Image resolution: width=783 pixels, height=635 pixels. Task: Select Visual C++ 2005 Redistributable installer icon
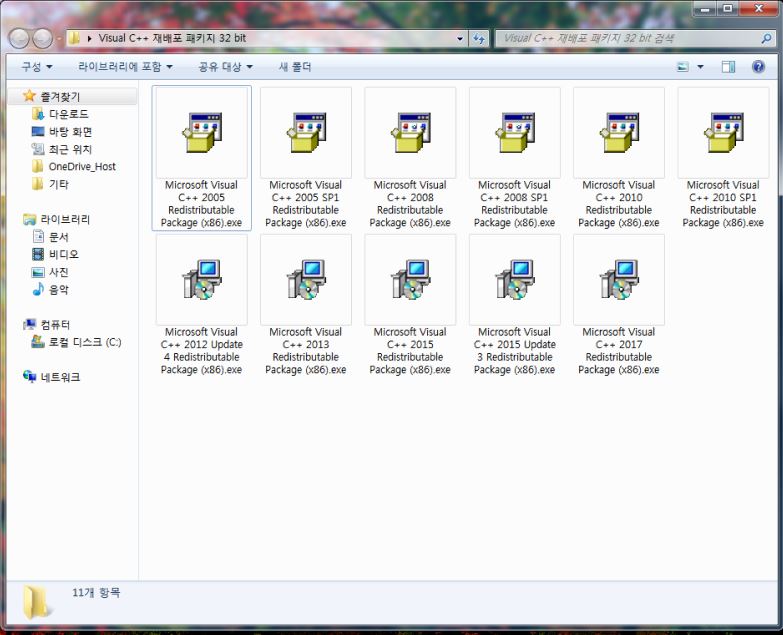[x=202, y=133]
